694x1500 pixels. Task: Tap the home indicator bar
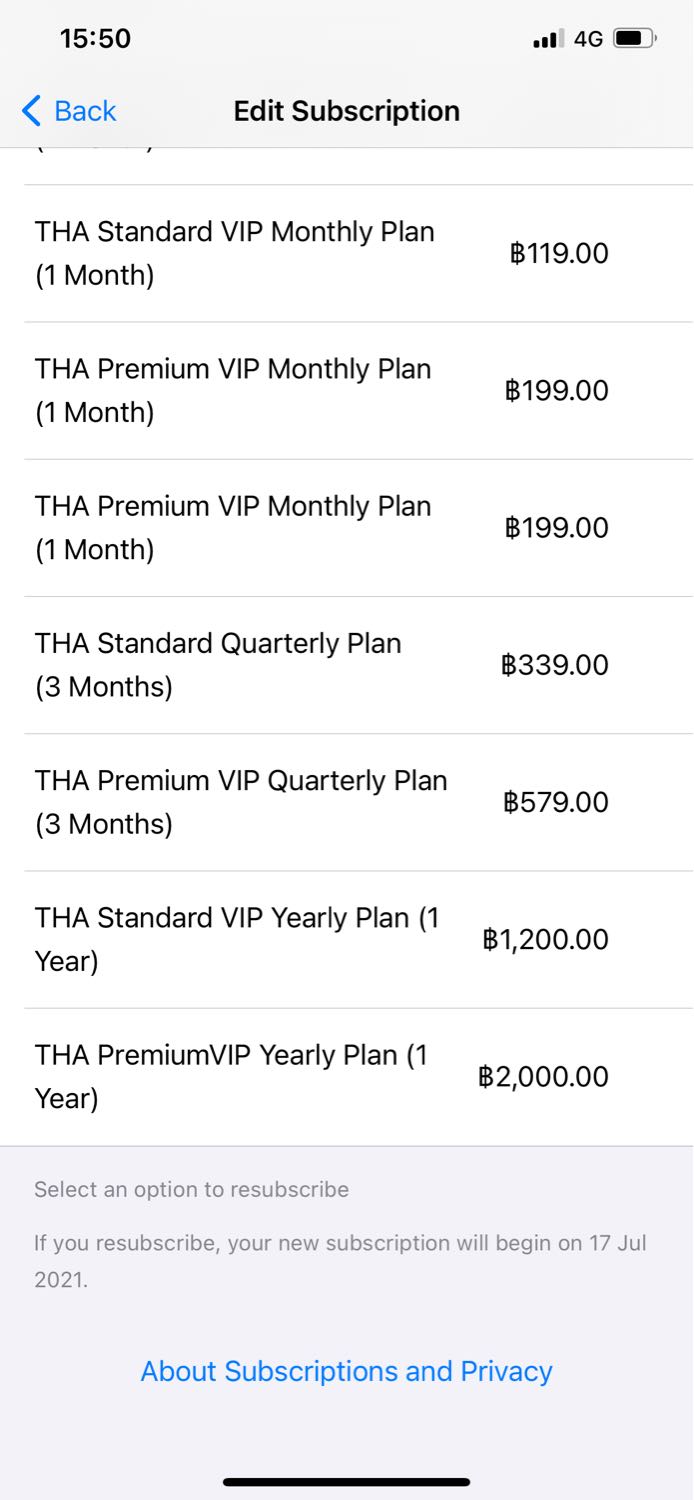pyautogui.click(x=346, y=1482)
